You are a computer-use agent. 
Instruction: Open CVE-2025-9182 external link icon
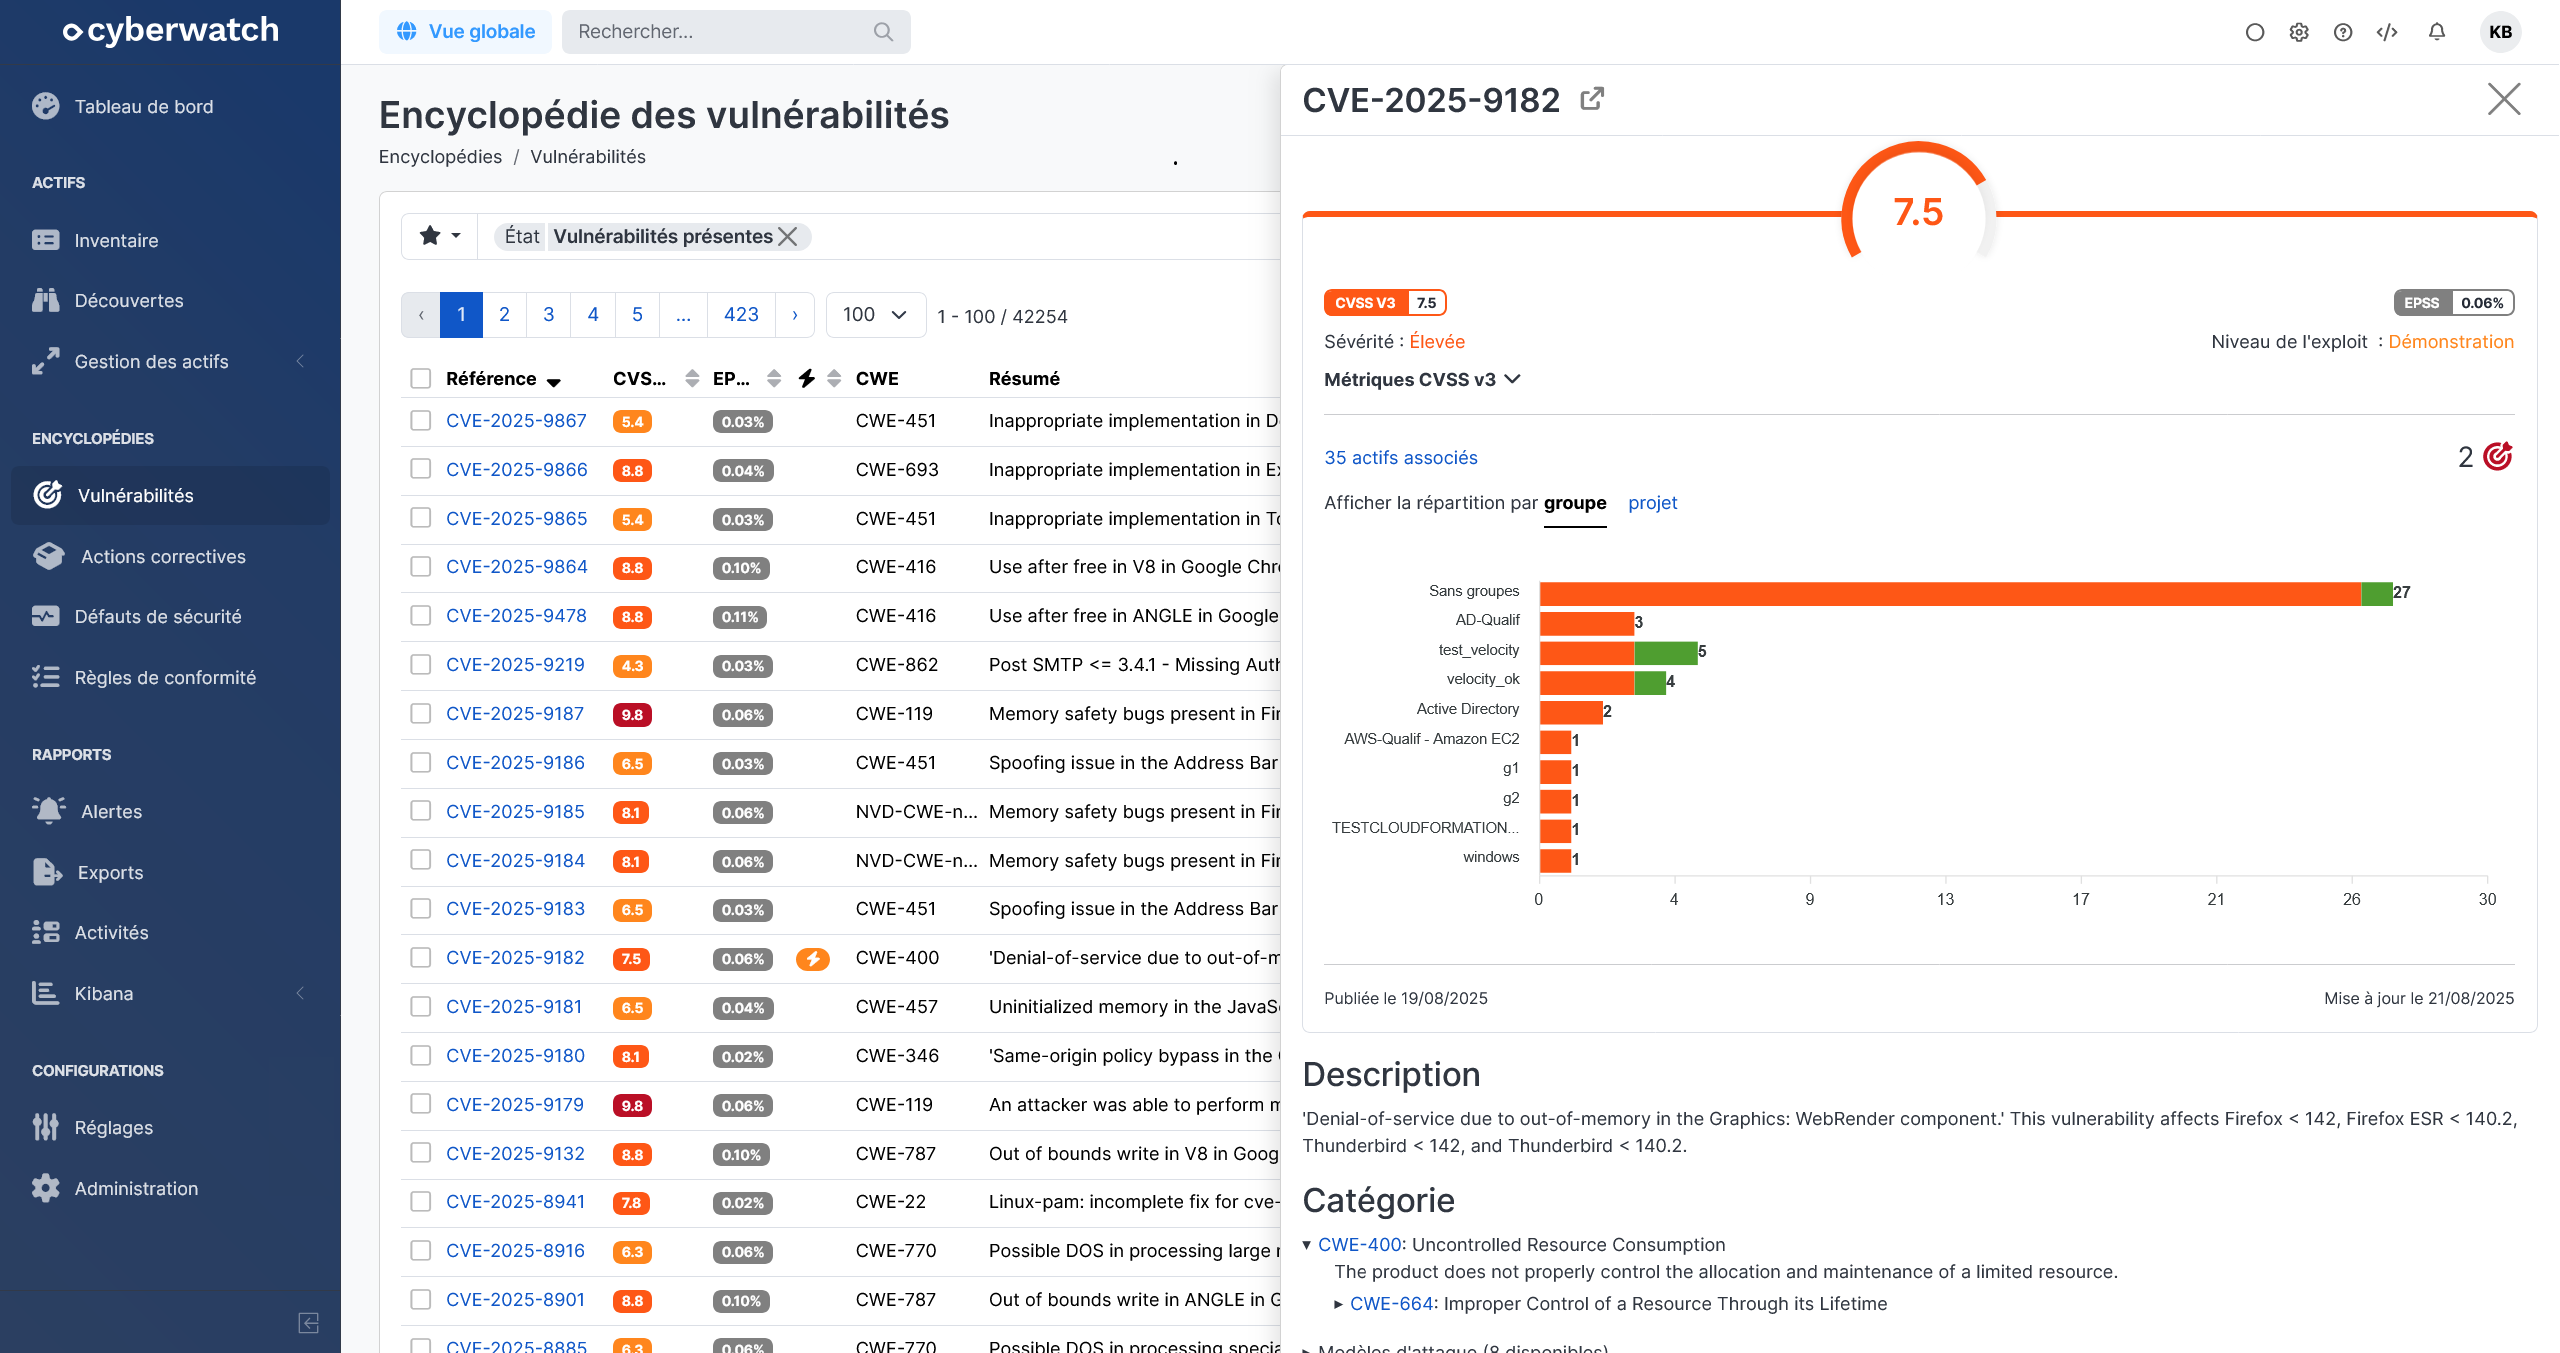click(1592, 99)
